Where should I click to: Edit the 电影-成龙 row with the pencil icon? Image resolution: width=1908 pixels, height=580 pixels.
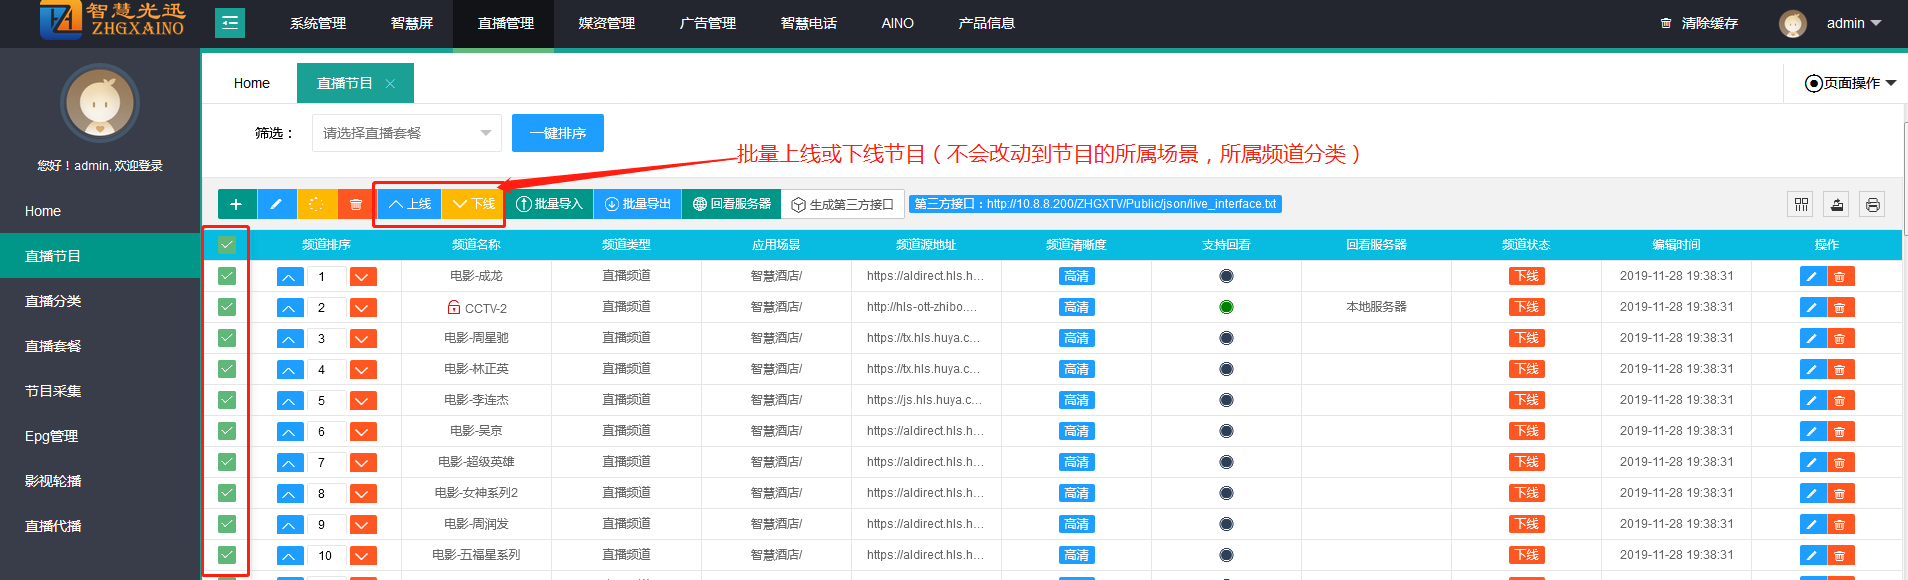[1812, 277]
